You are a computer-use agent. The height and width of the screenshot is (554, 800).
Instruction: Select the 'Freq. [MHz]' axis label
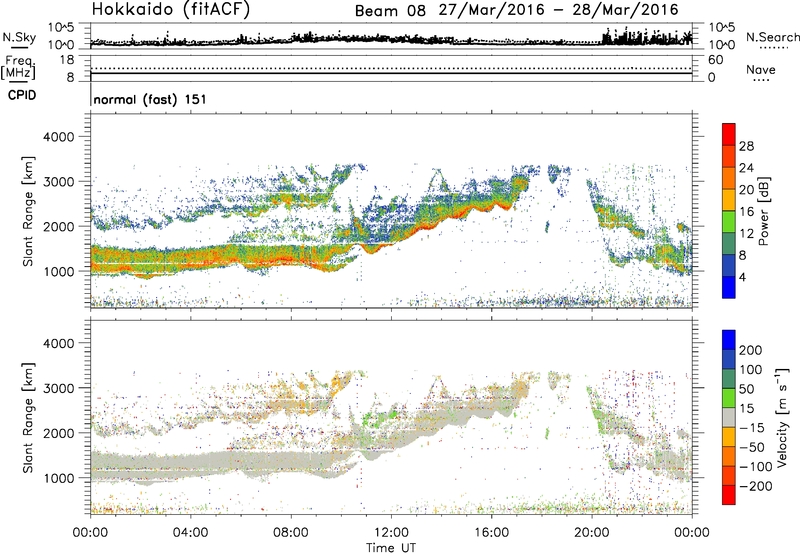pos(20,67)
